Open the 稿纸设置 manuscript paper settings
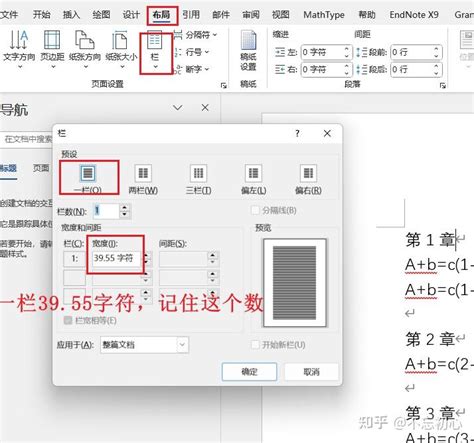 click(248, 50)
